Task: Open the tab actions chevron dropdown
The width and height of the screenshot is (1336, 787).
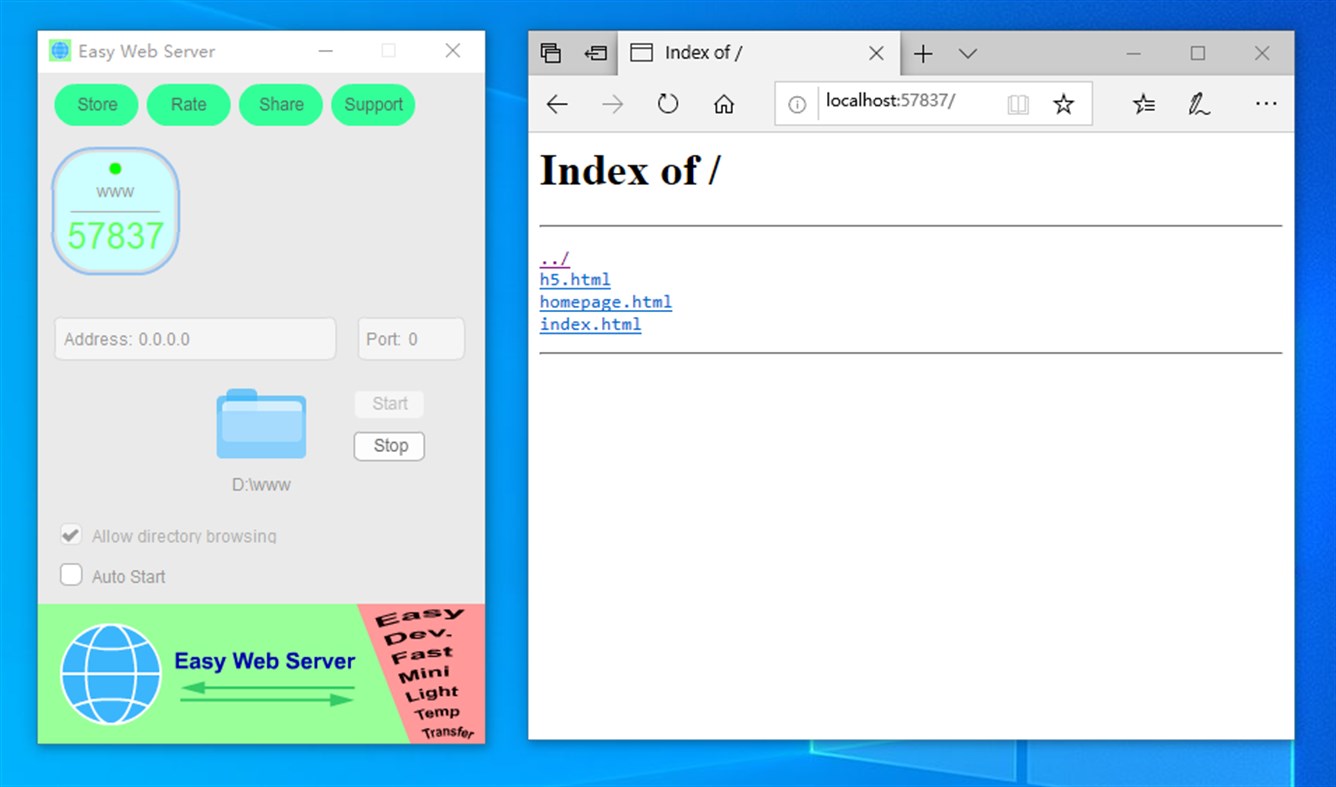Action: [966, 53]
